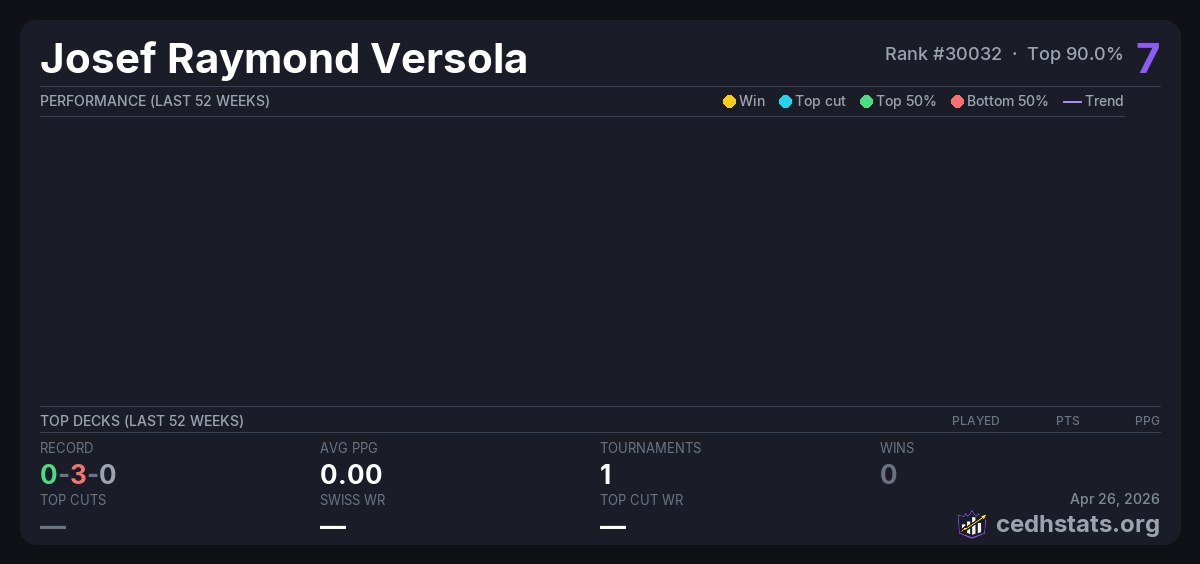Viewport: 1200px width, 564px height.
Task: Click the cyan Top cut legend dot
Action: (x=785, y=101)
